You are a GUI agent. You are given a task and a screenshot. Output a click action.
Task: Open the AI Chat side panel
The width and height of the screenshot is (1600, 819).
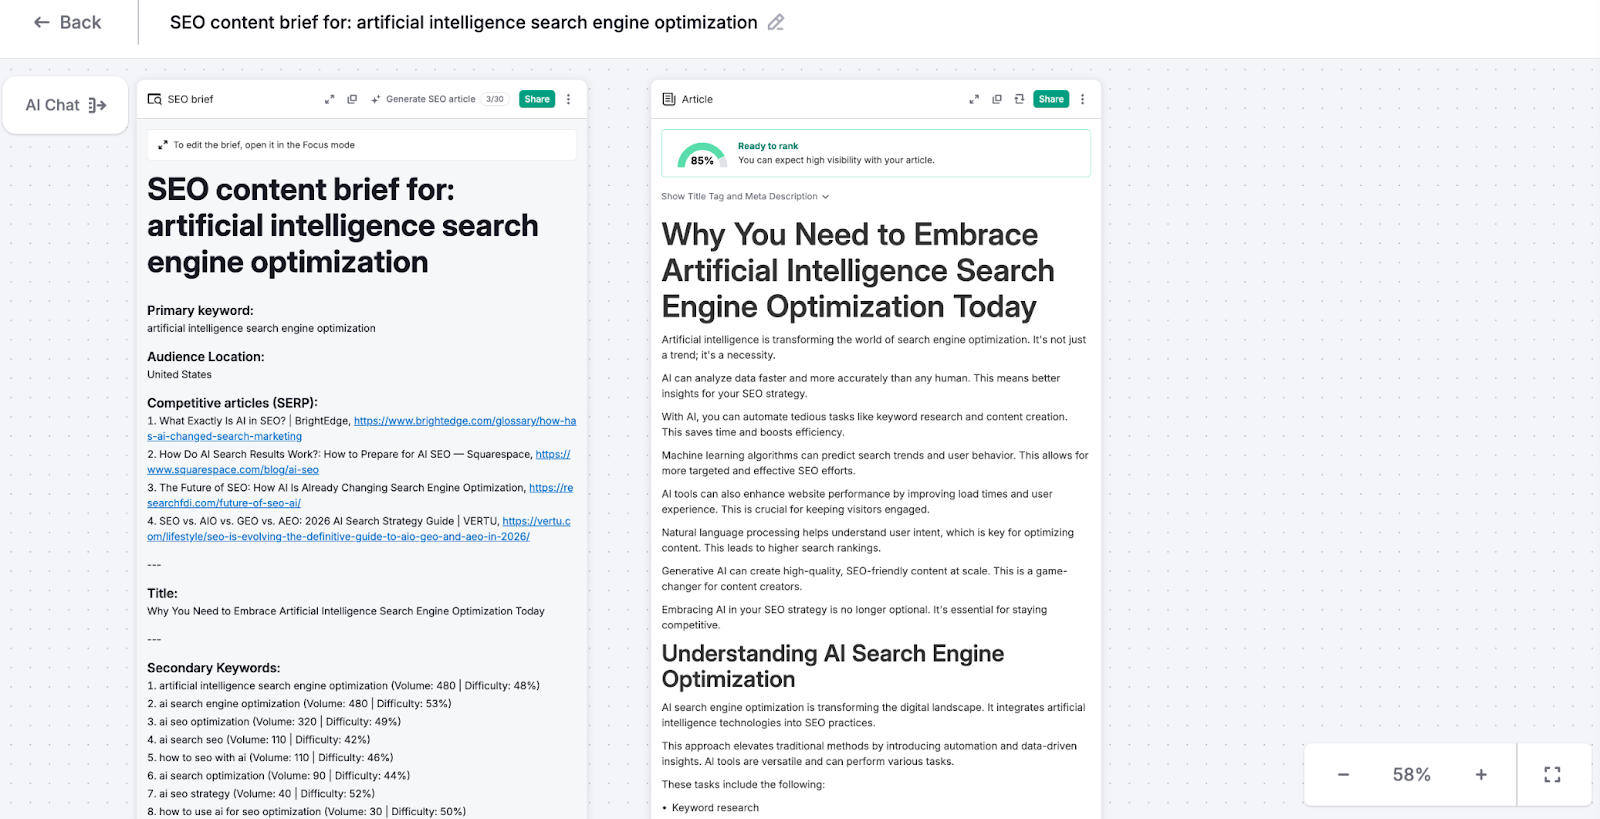[66, 105]
